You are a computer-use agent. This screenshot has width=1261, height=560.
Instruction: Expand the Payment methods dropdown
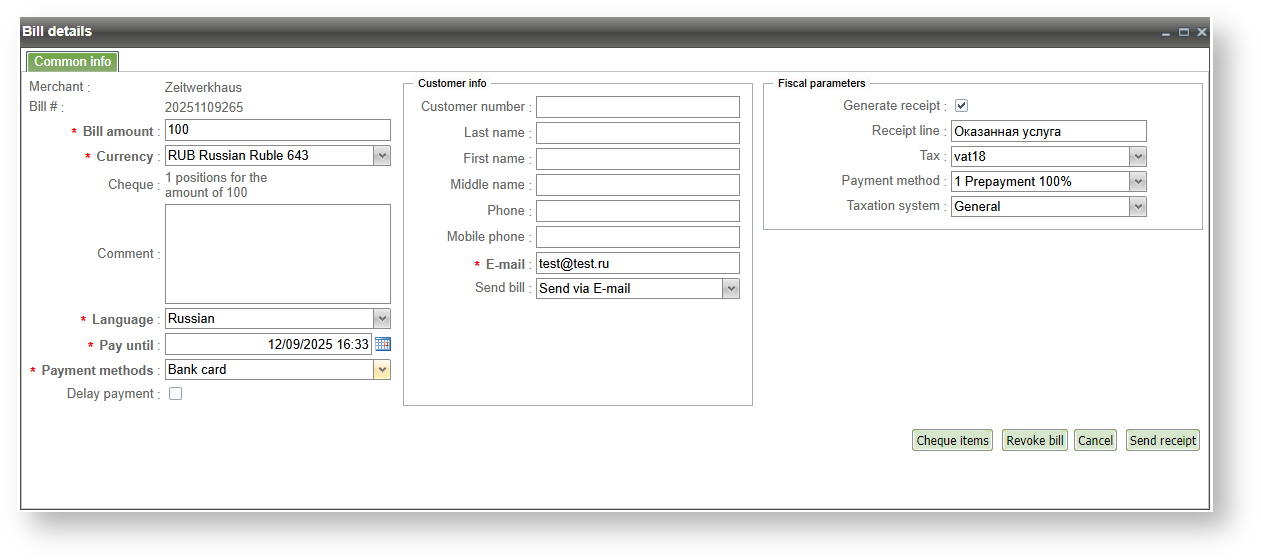point(381,370)
